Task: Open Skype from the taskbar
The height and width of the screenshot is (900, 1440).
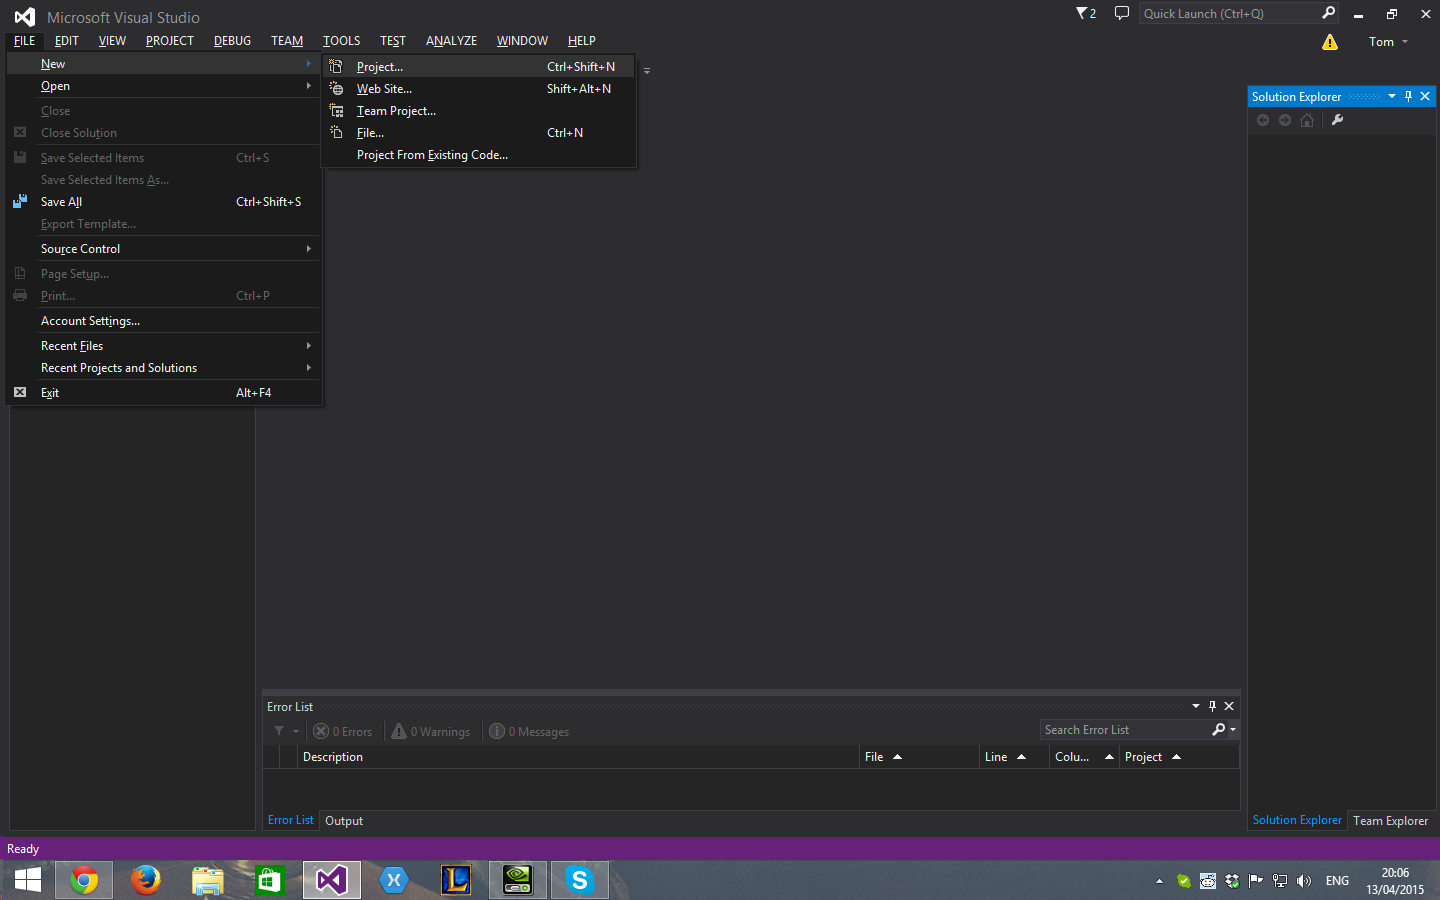Action: (x=580, y=880)
